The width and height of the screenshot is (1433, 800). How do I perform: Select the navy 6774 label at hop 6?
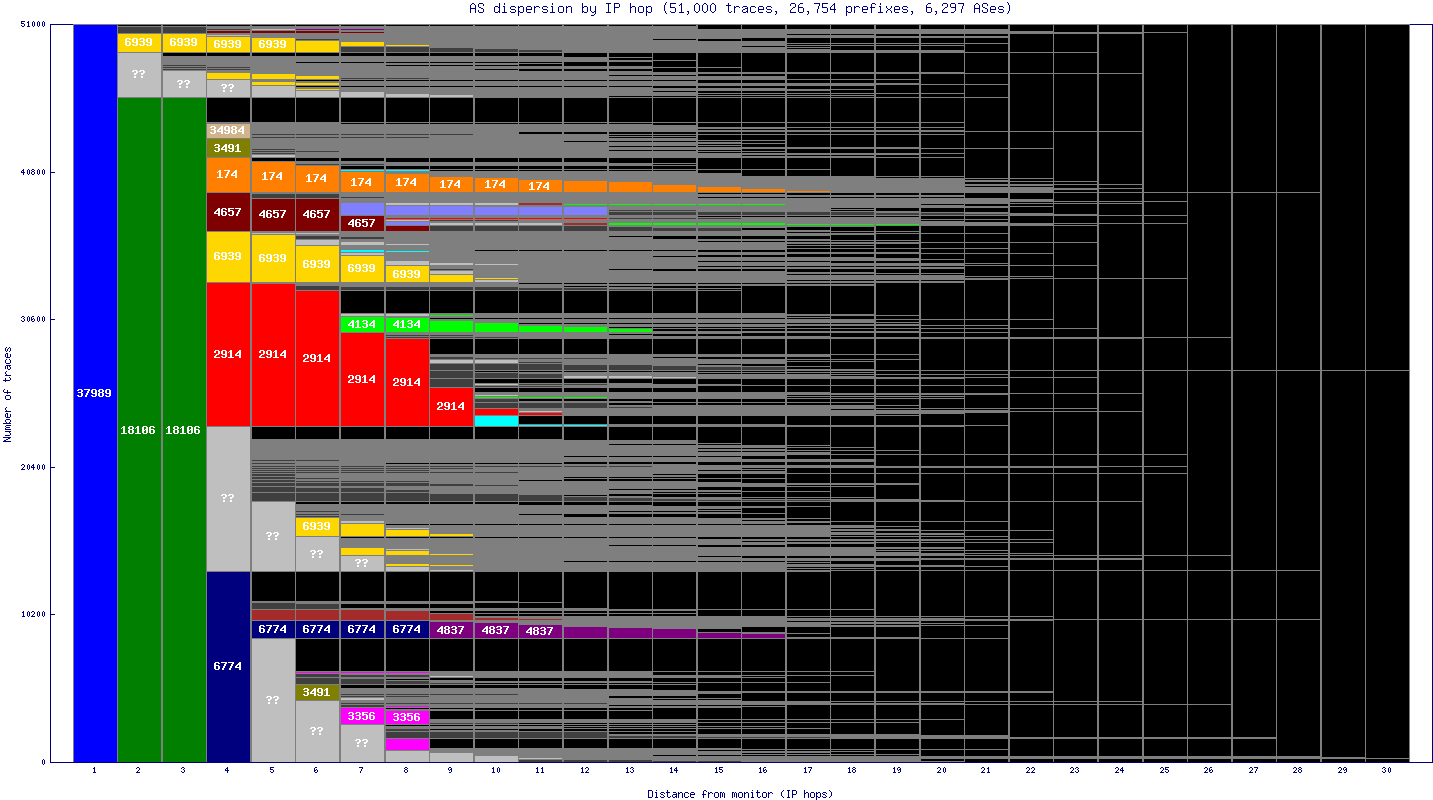(x=317, y=629)
